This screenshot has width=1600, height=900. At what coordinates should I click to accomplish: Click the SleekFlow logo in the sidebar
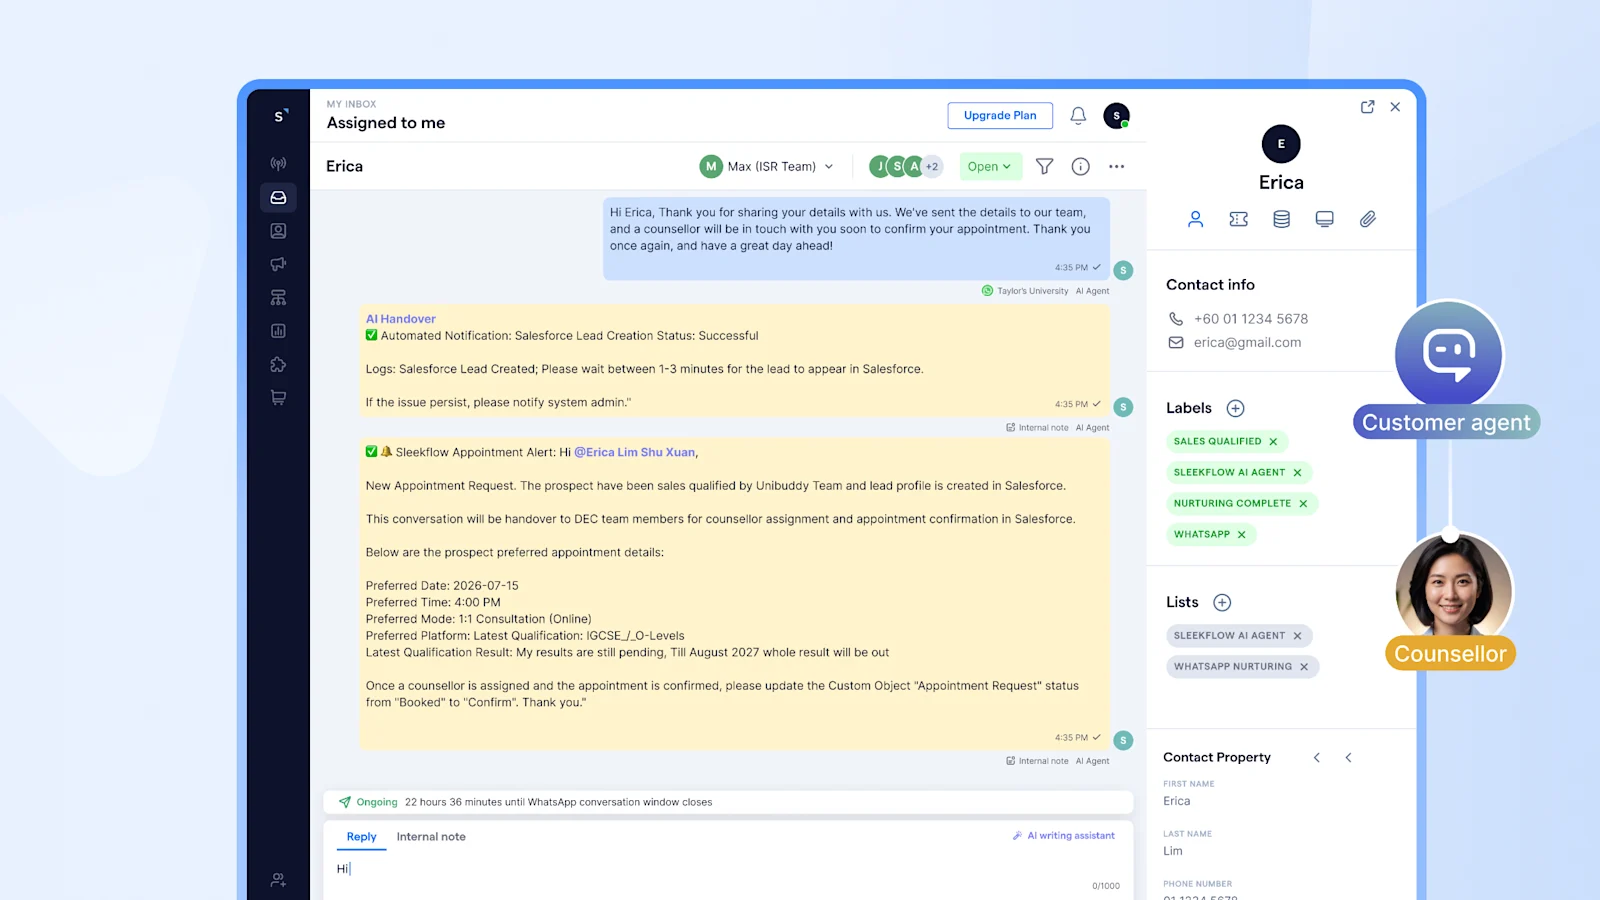pos(280,116)
